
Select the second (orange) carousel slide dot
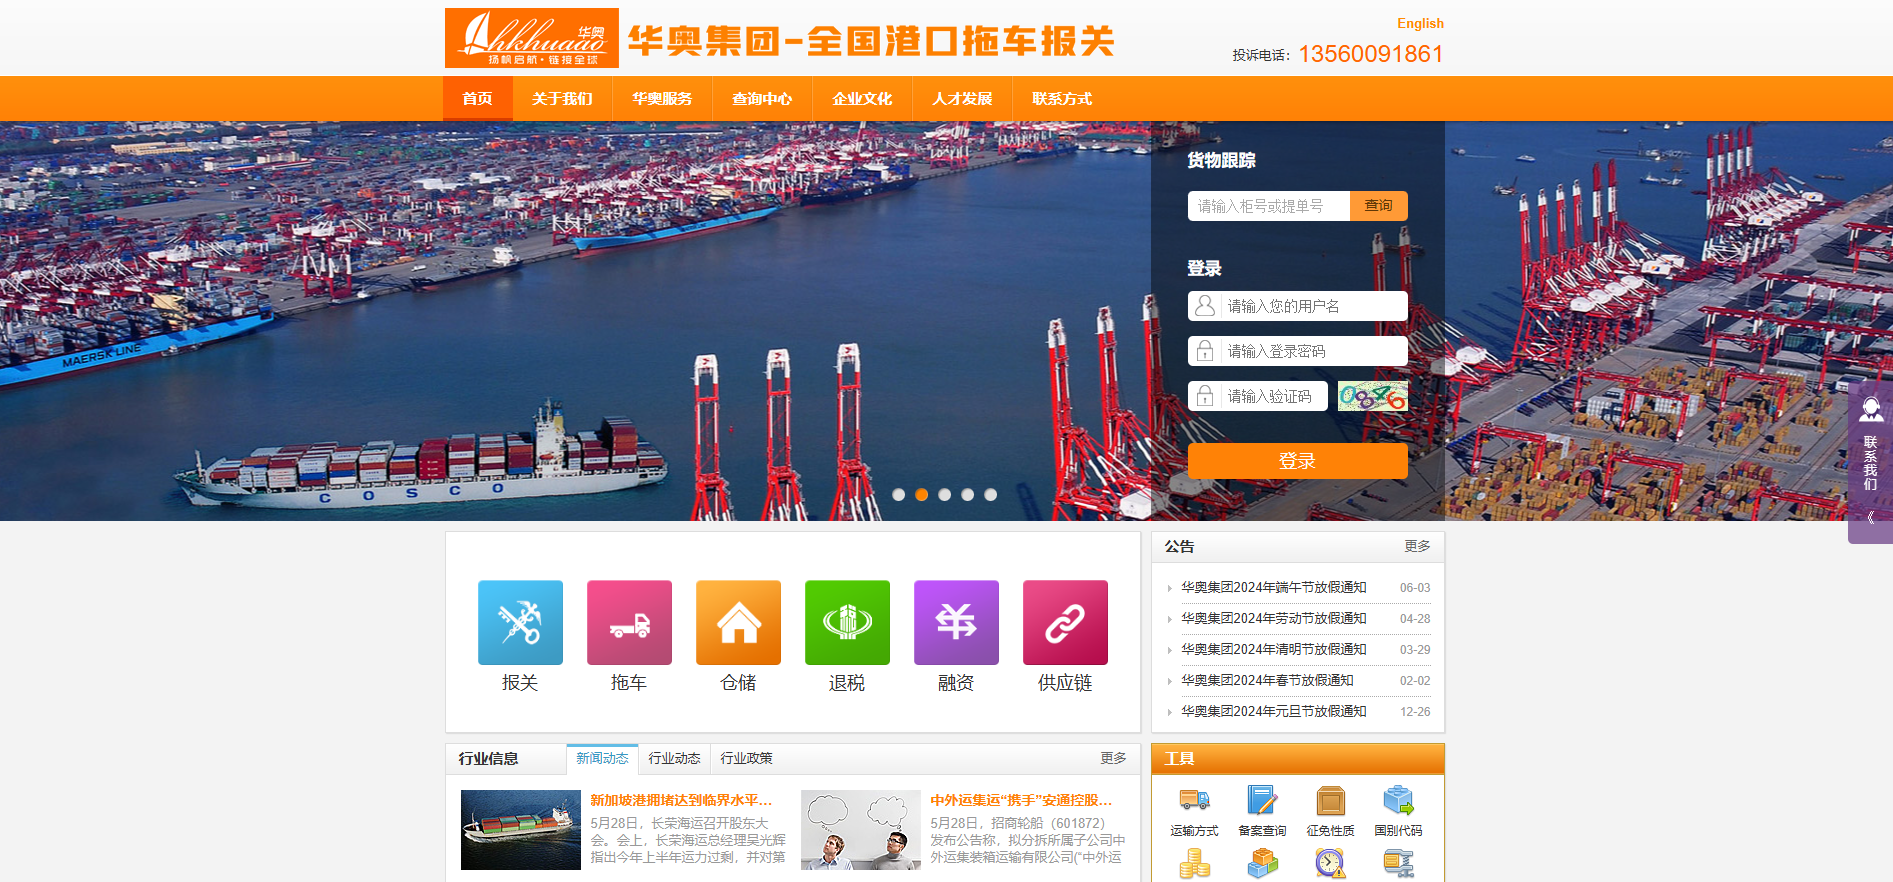pyautogui.click(x=922, y=494)
